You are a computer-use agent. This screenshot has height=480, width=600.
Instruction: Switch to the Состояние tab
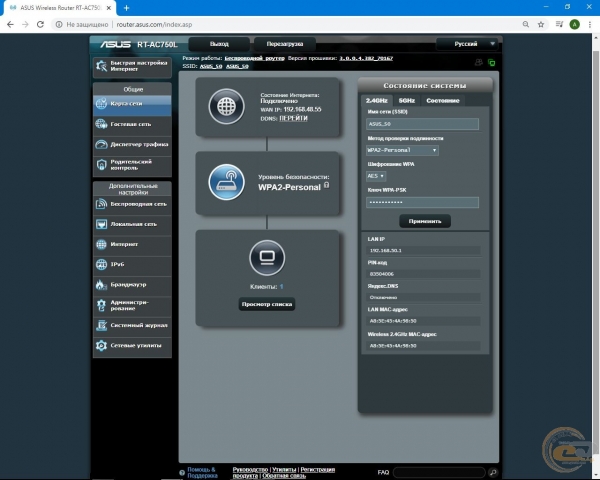[442, 100]
